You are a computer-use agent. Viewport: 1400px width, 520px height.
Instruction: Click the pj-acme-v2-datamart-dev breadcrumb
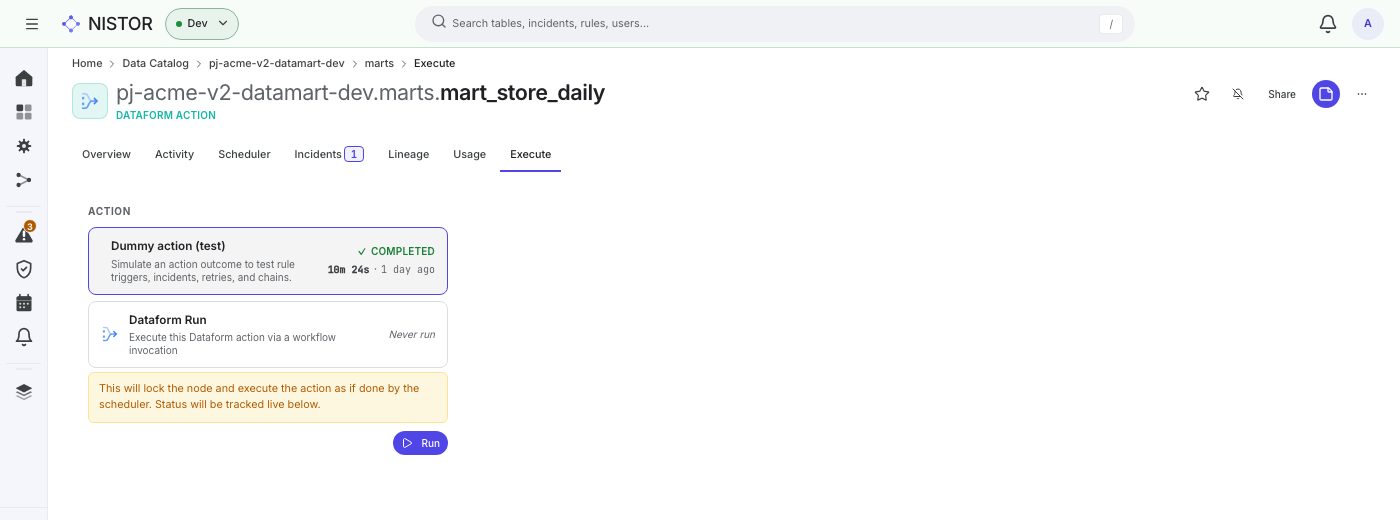tap(277, 63)
